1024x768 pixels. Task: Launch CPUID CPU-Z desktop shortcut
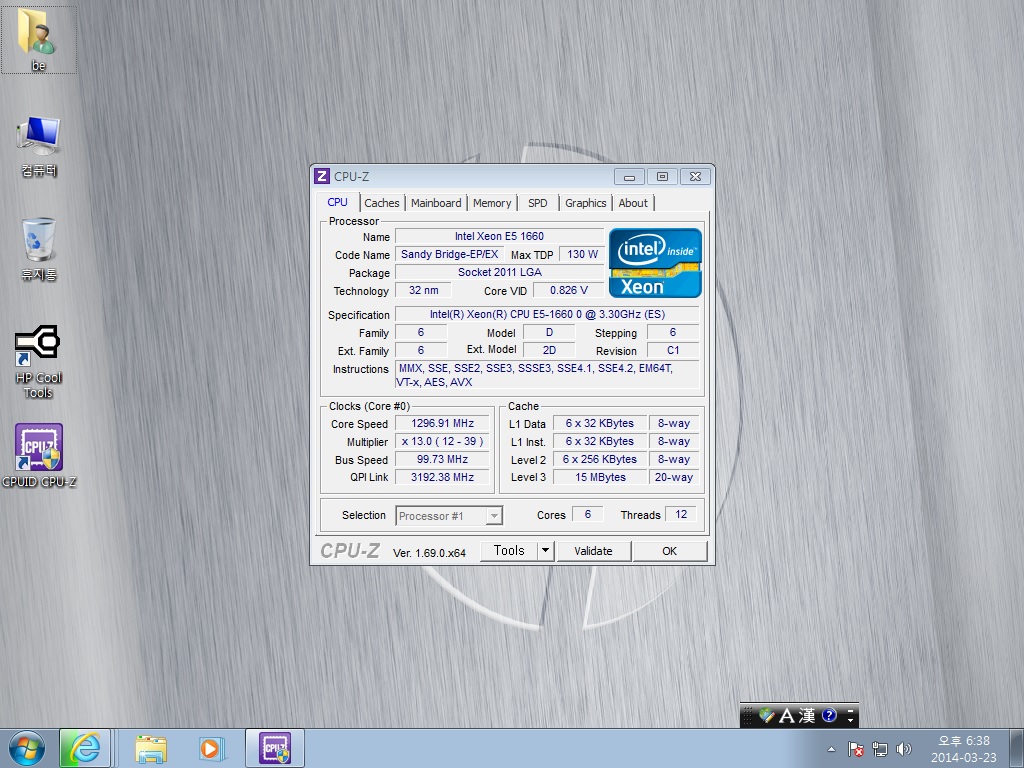(x=39, y=455)
